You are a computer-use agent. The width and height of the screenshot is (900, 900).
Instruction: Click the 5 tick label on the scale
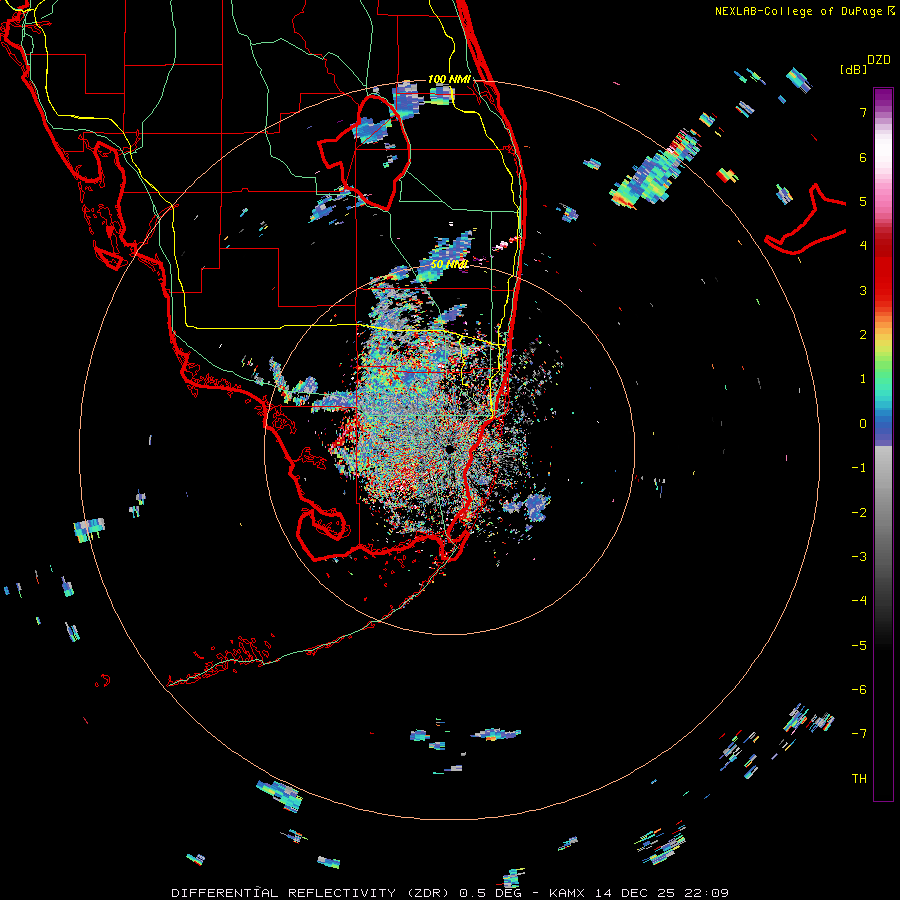pos(863,201)
